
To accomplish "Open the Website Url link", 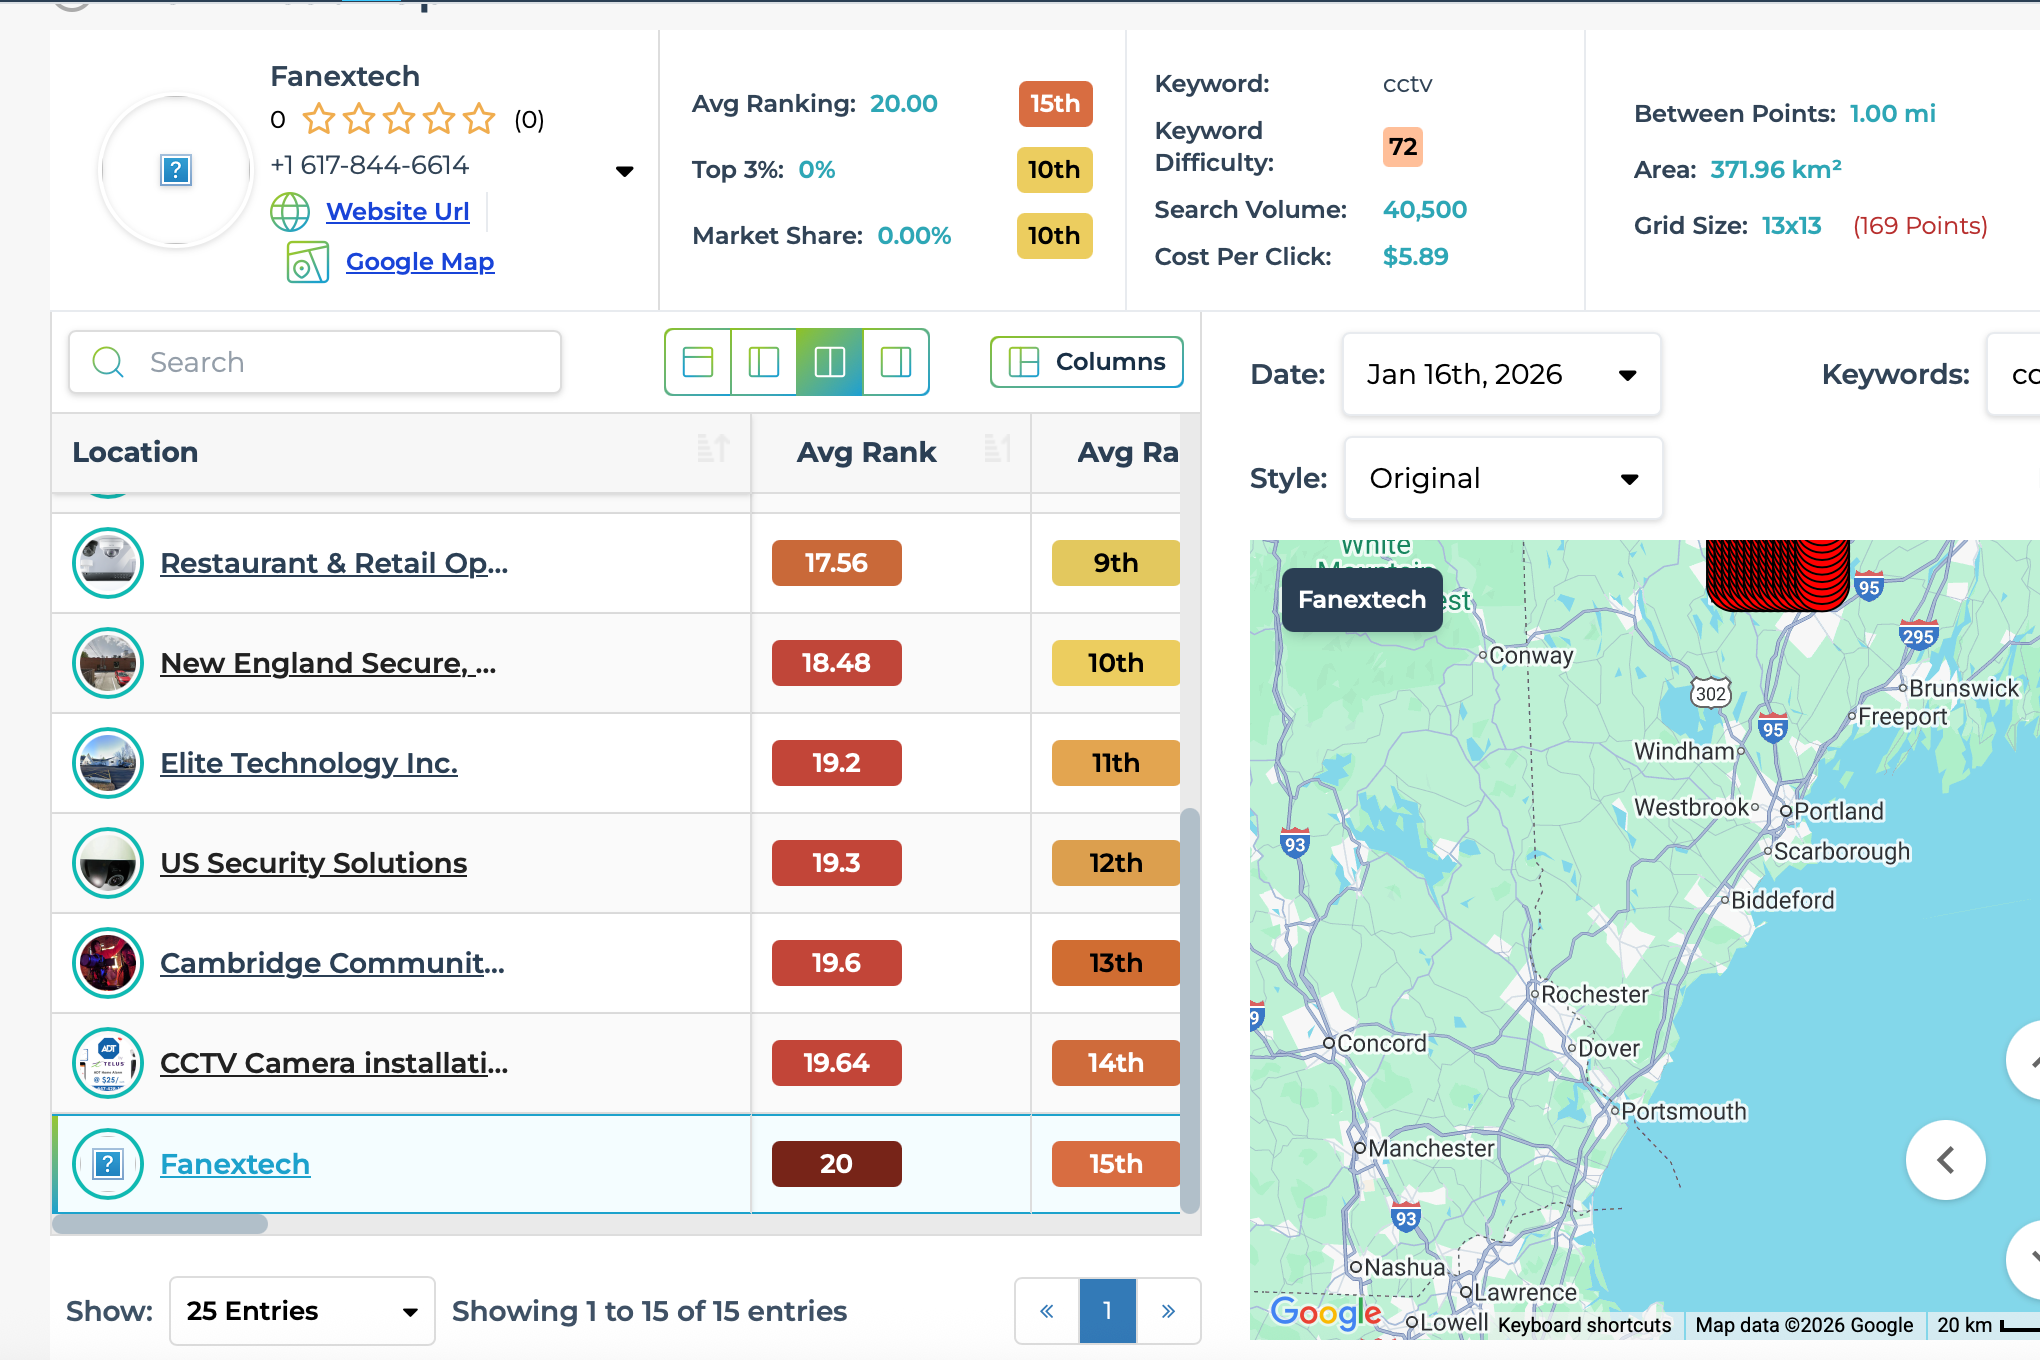I will pos(397,212).
